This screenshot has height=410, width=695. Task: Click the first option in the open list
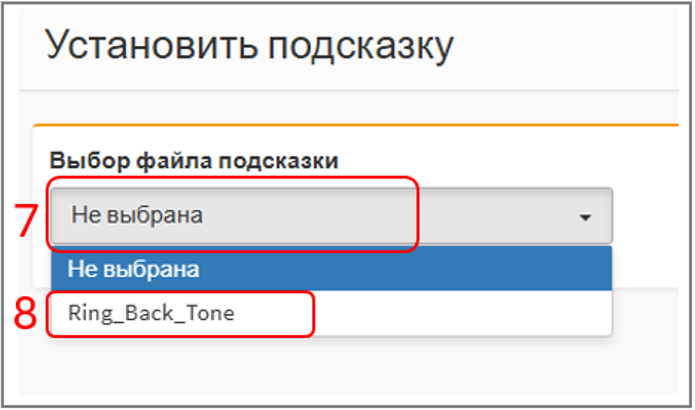coord(330,268)
